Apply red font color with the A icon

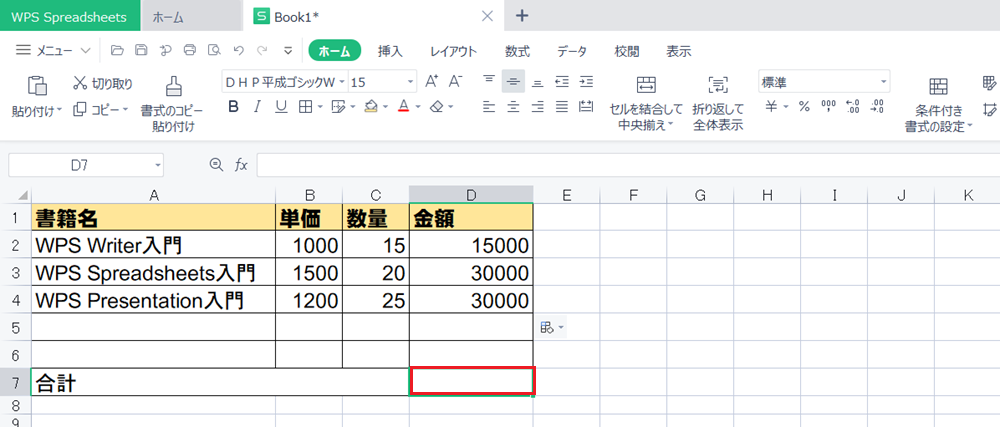coord(403,106)
